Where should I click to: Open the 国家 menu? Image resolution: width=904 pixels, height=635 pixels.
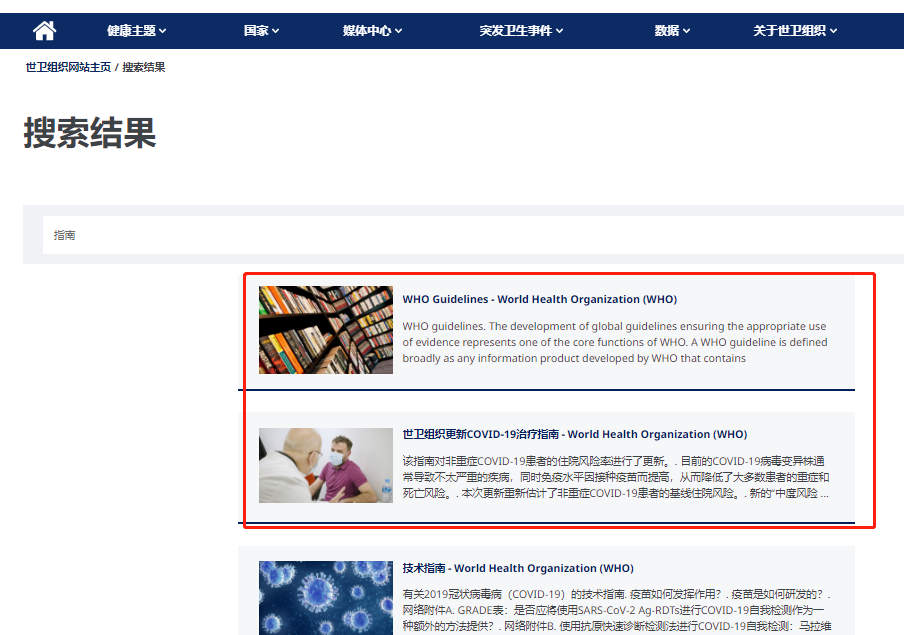pos(261,31)
